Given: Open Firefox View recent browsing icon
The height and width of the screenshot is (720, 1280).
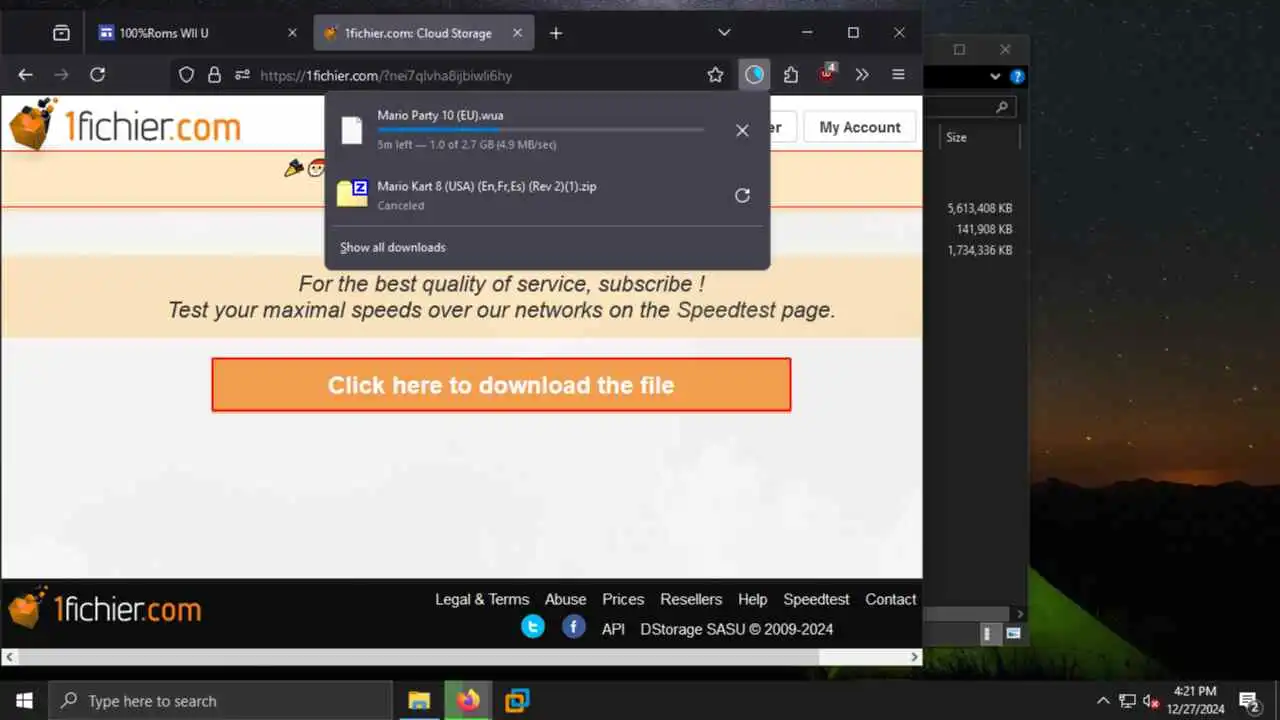Looking at the screenshot, I should coord(61,33).
